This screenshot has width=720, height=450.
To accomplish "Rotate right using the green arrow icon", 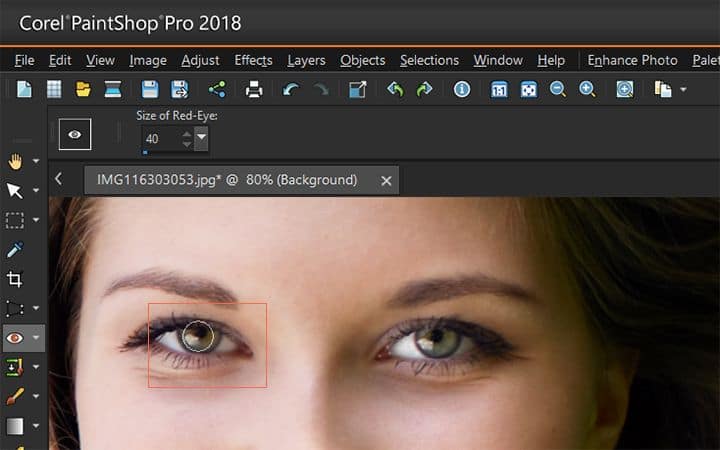I will tap(424, 89).
